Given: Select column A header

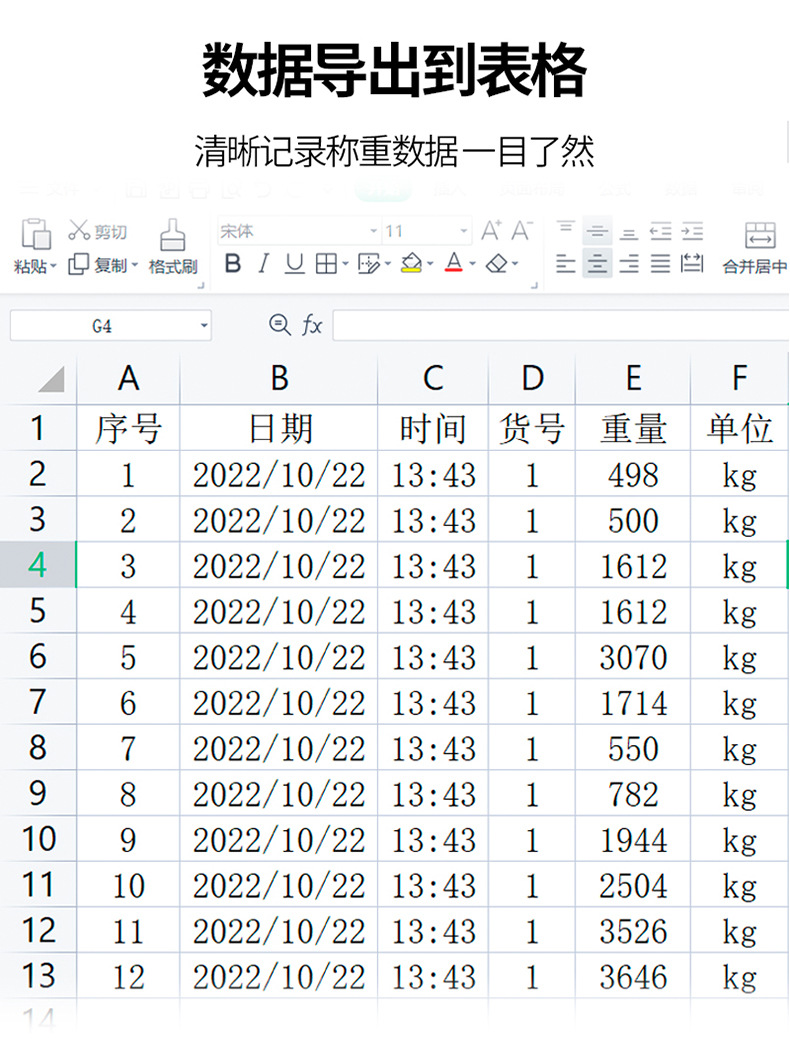Looking at the screenshot, I should [129, 378].
